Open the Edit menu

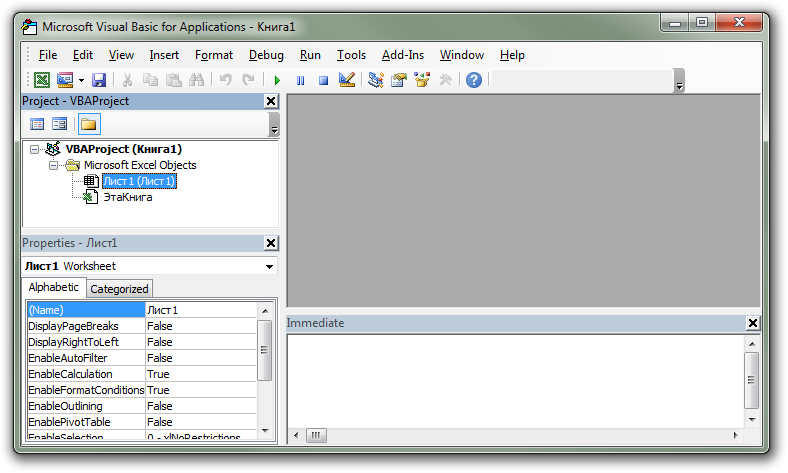(82, 55)
